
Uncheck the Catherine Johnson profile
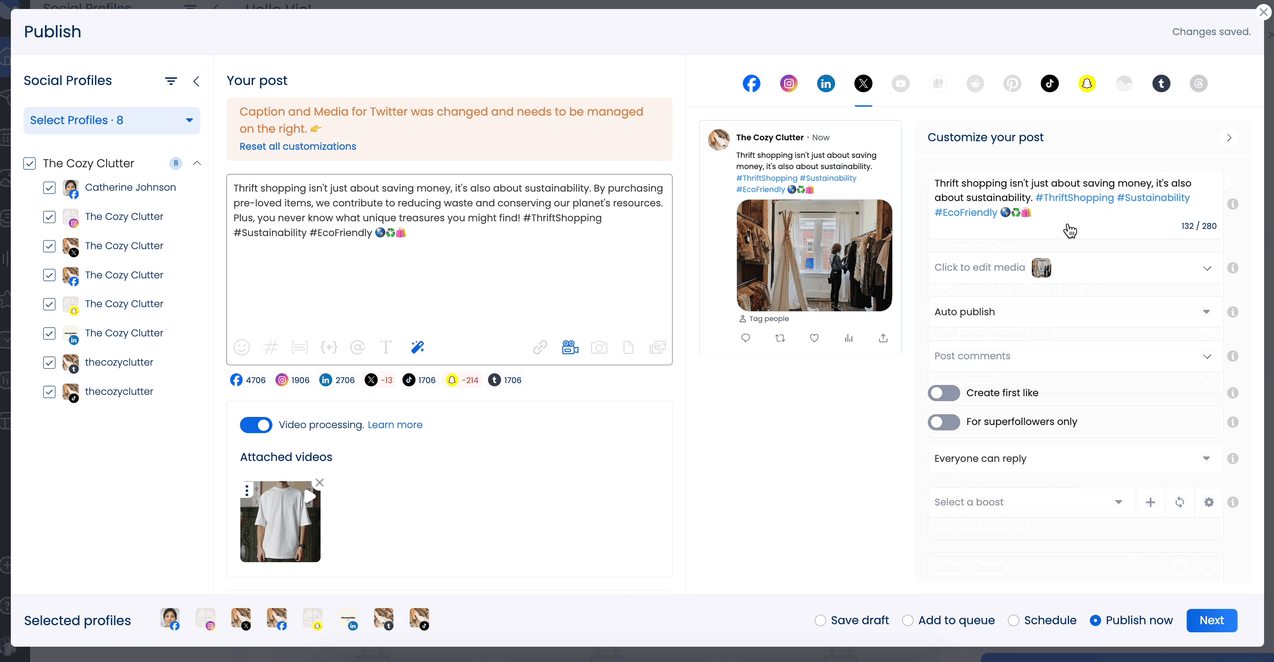[49, 187]
